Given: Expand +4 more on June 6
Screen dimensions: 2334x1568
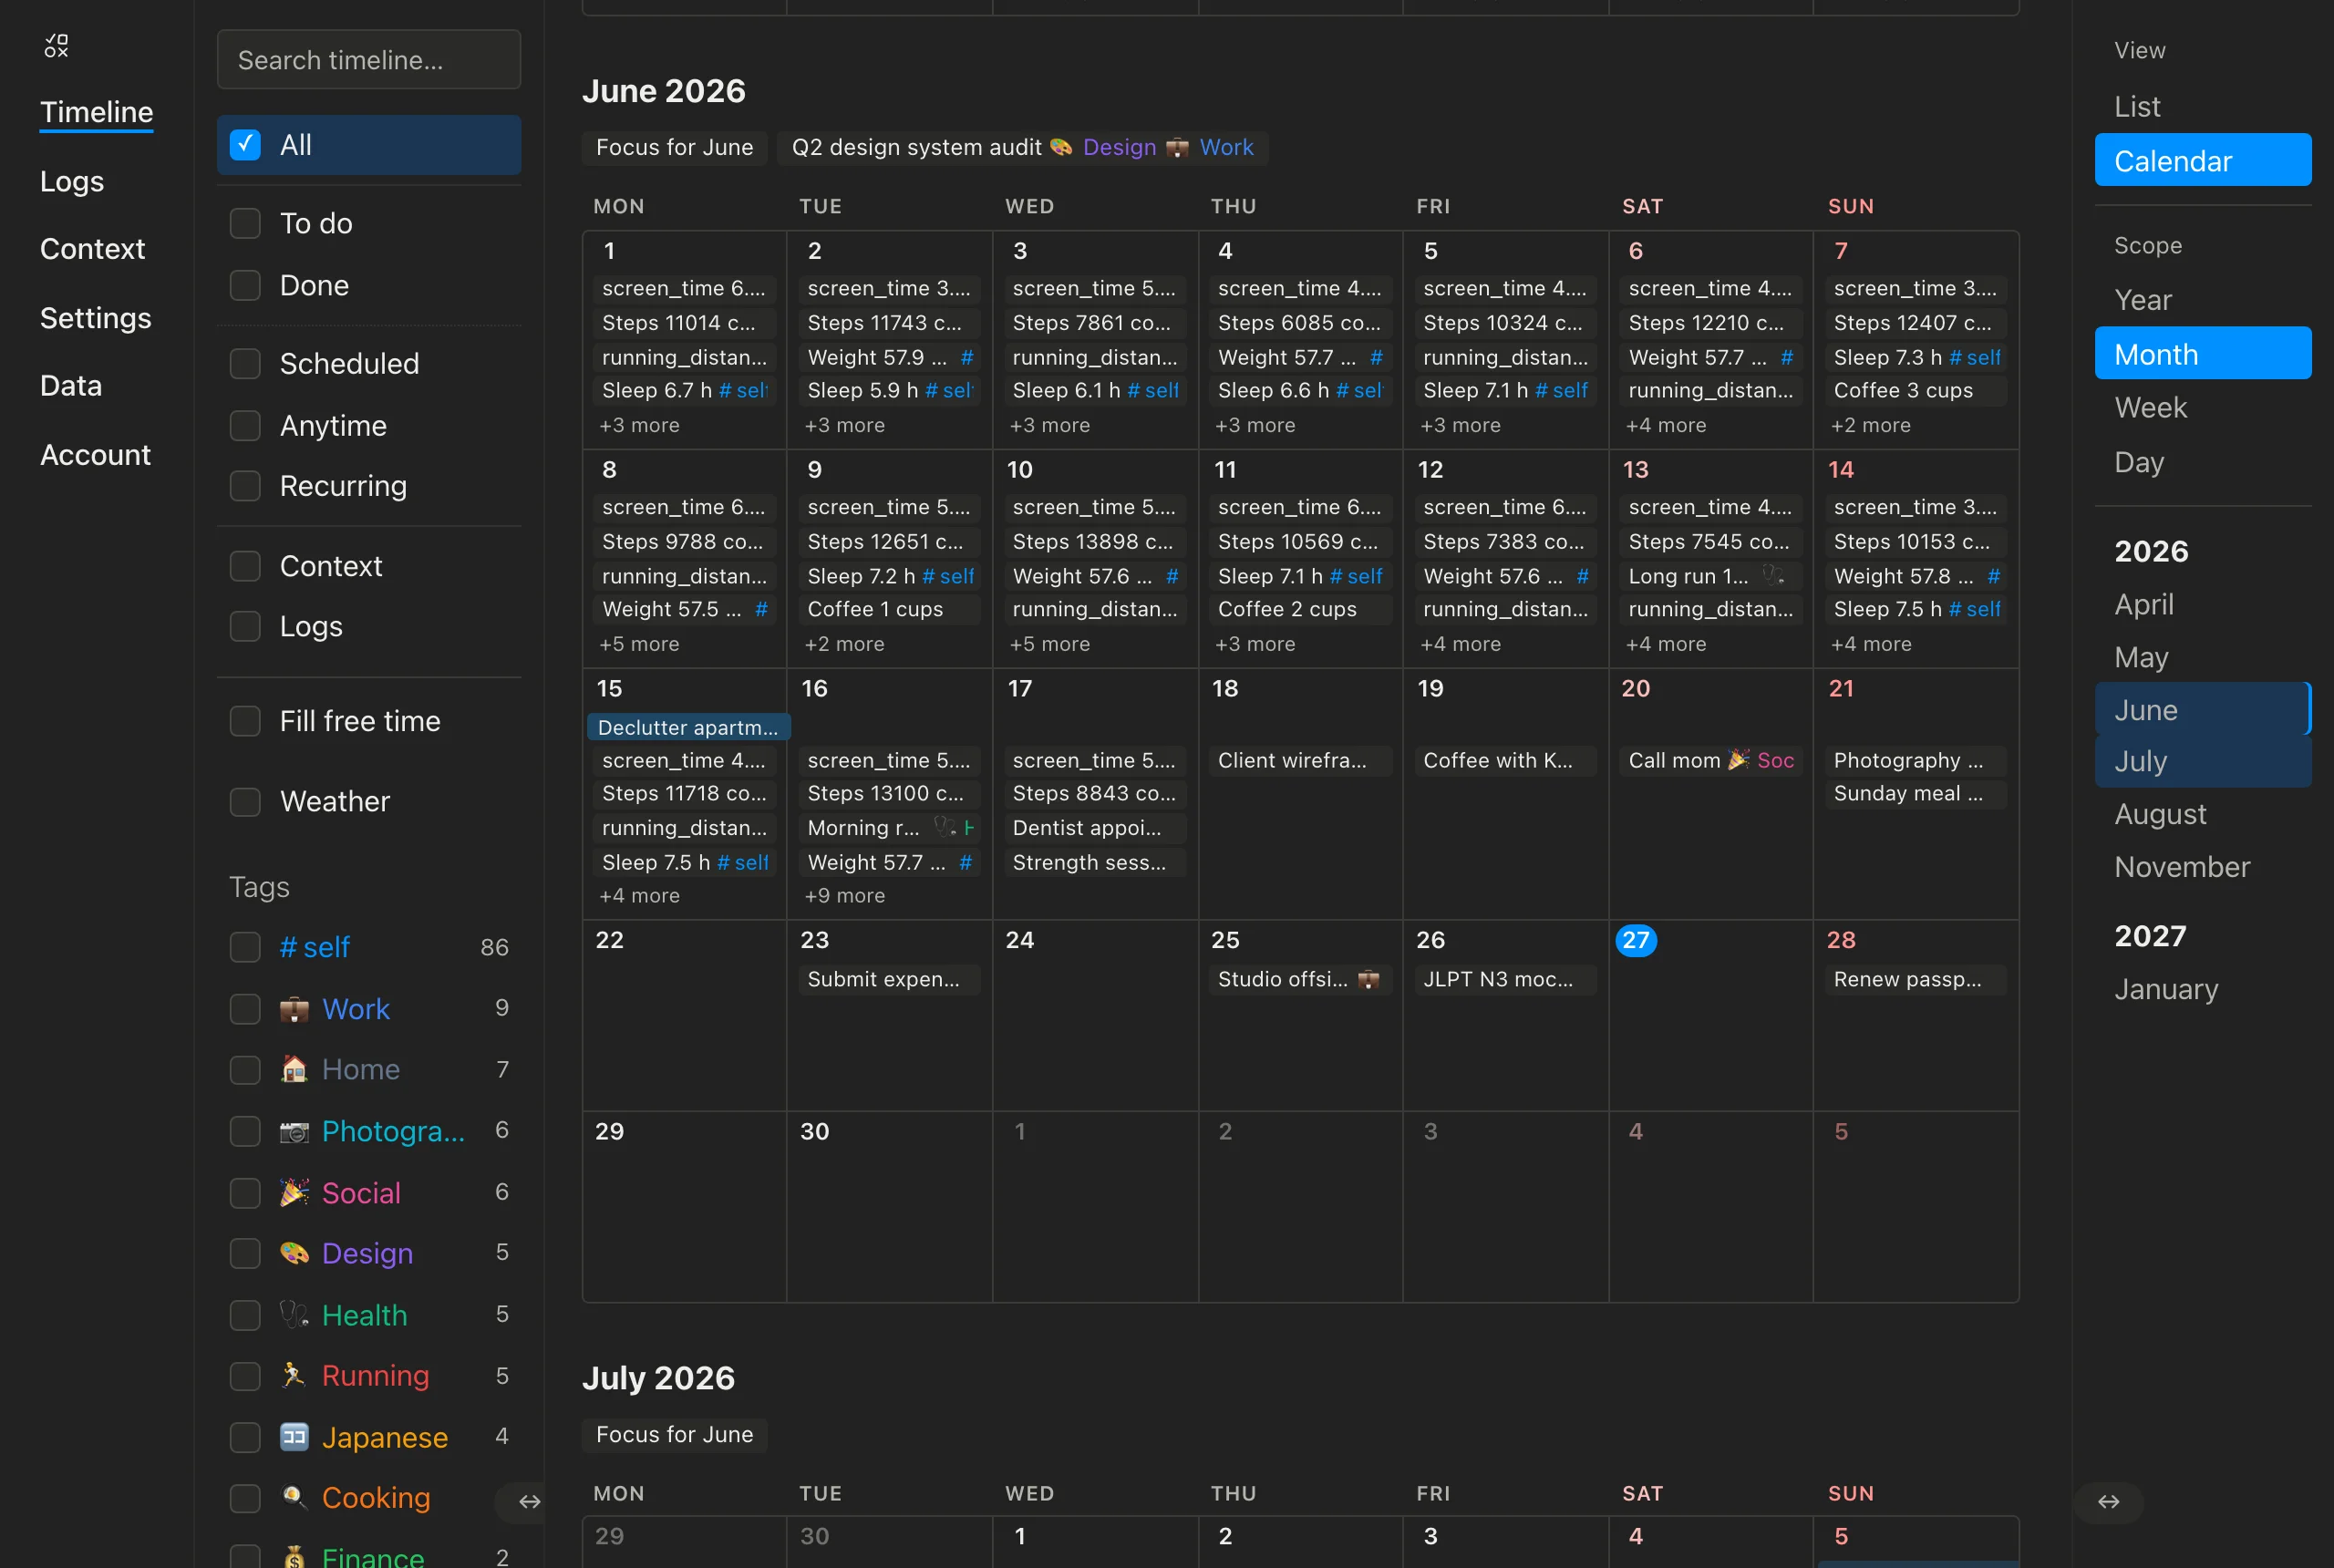Looking at the screenshot, I should (1666, 425).
